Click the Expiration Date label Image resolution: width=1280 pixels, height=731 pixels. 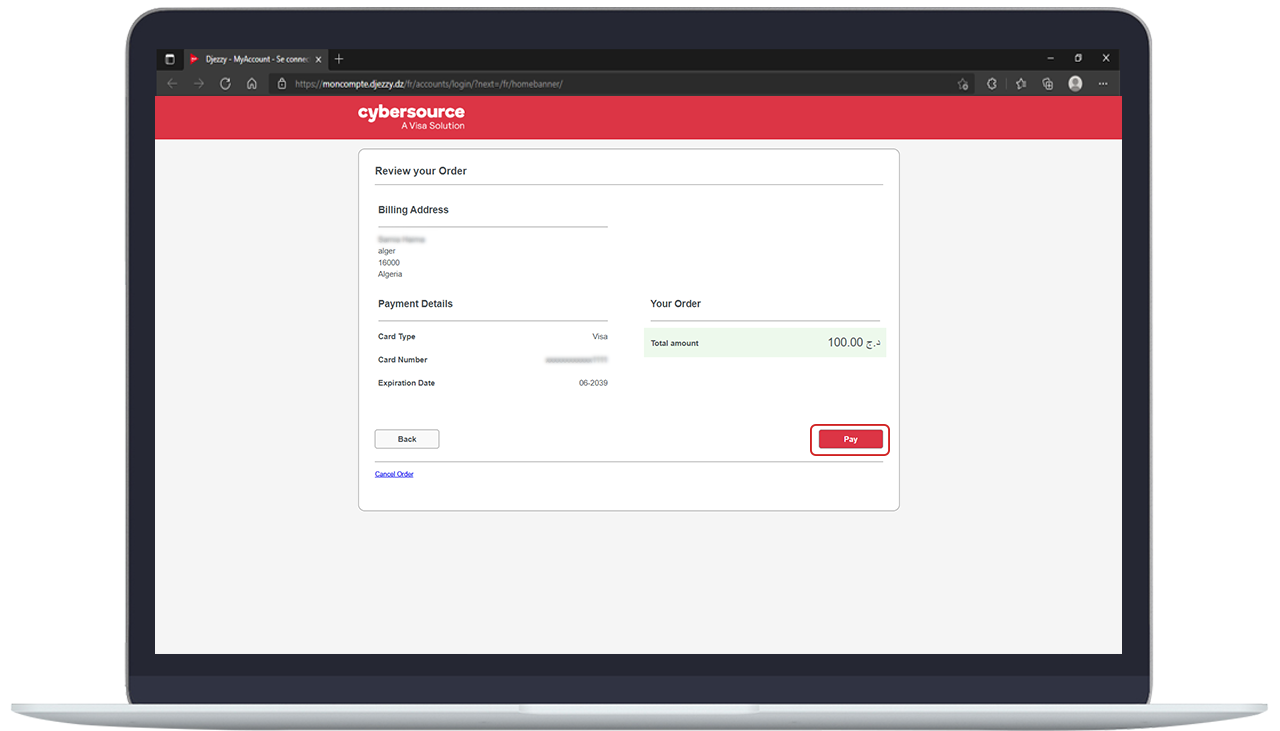(x=406, y=383)
